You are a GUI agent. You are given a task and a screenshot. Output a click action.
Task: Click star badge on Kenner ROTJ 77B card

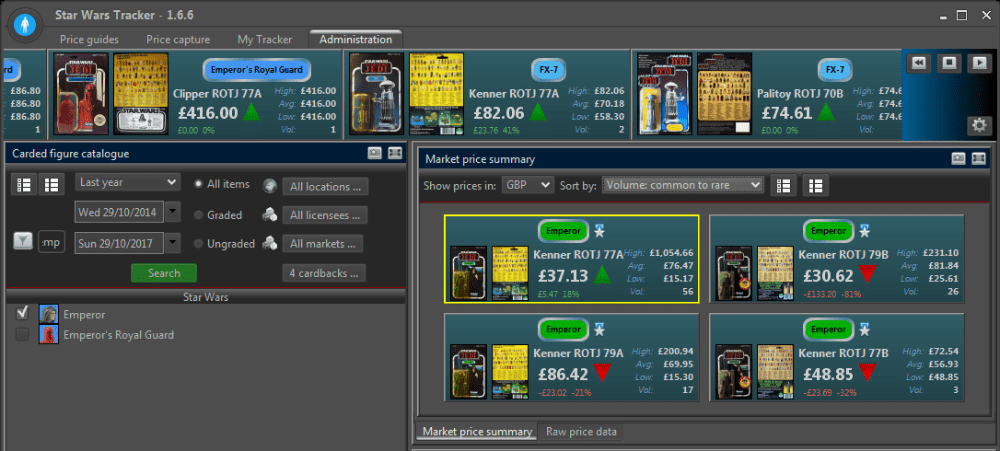click(x=864, y=329)
